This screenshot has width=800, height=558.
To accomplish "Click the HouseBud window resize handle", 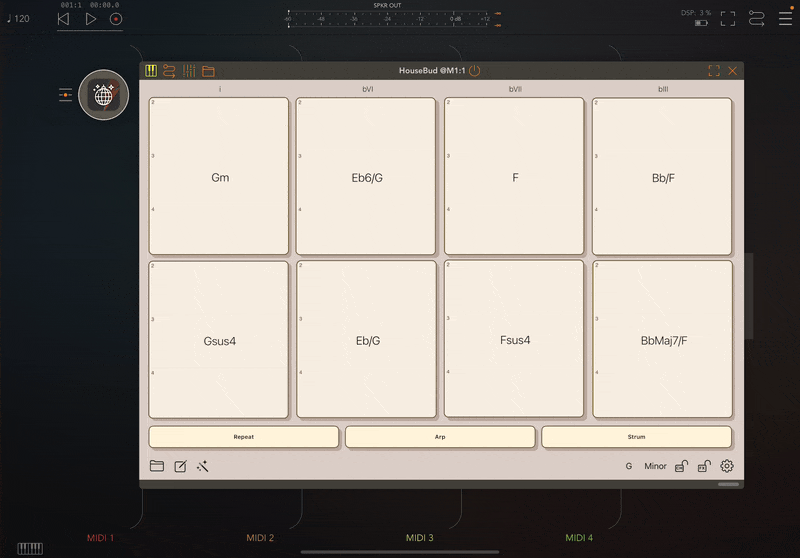I will 729,484.
